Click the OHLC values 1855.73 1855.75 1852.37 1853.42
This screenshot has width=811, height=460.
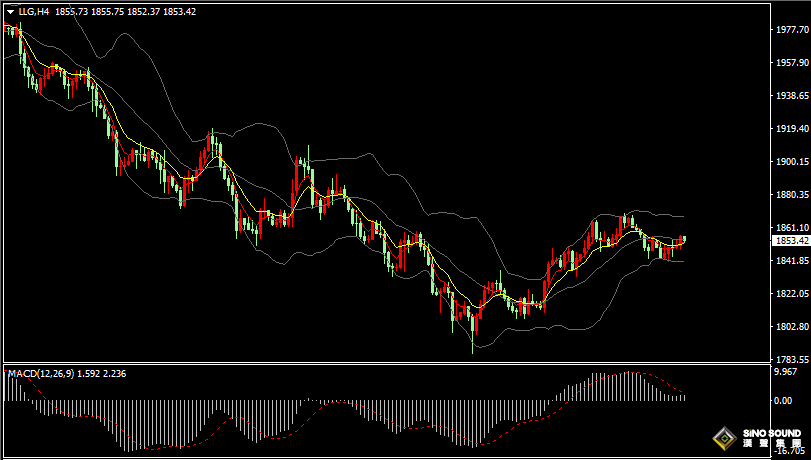tap(126, 11)
